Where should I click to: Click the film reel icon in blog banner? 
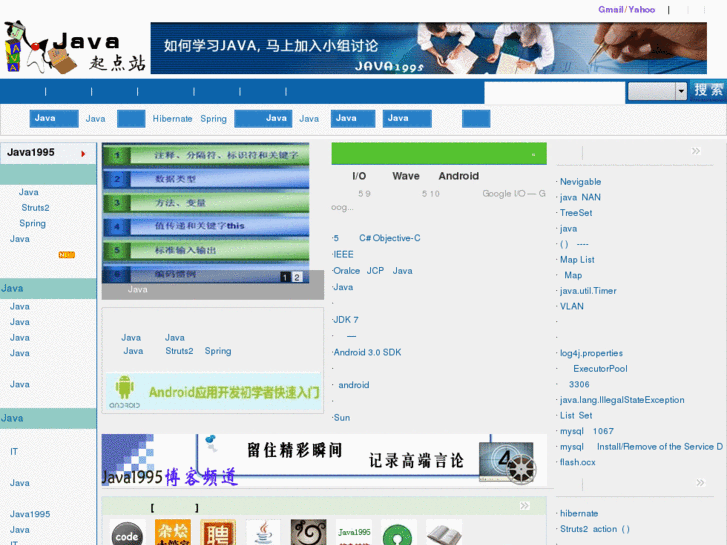pos(521,468)
